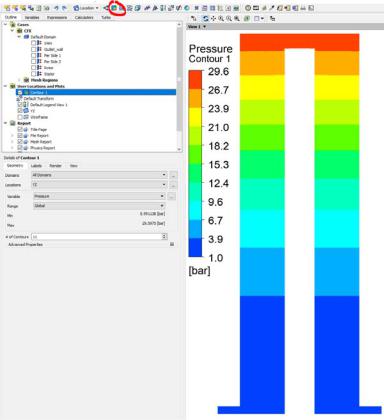
Task: Click the red-circled Contour toolbar icon
Action: [x=115, y=8]
